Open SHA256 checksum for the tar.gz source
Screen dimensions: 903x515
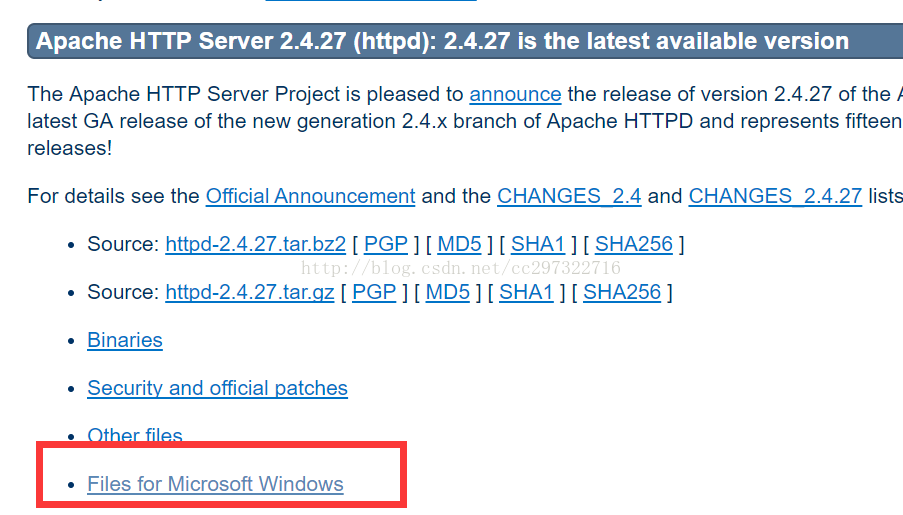click(x=622, y=292)
